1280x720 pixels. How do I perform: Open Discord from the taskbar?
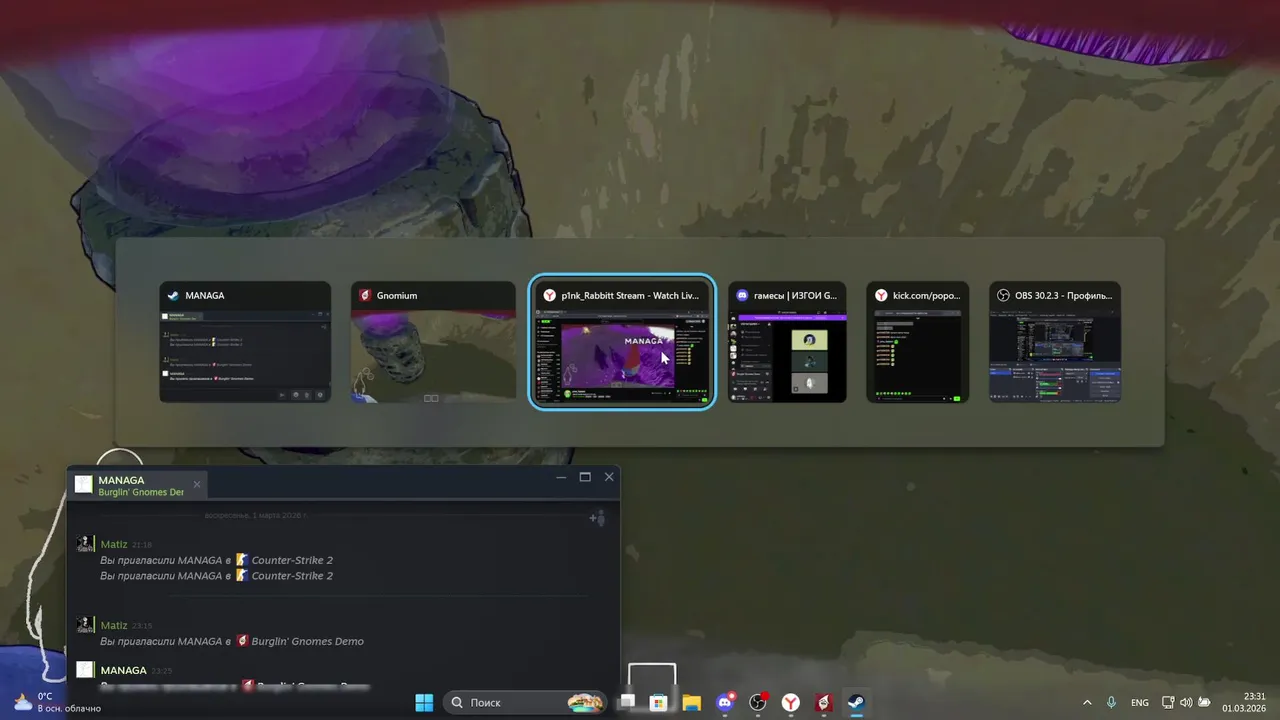(725, 702)
